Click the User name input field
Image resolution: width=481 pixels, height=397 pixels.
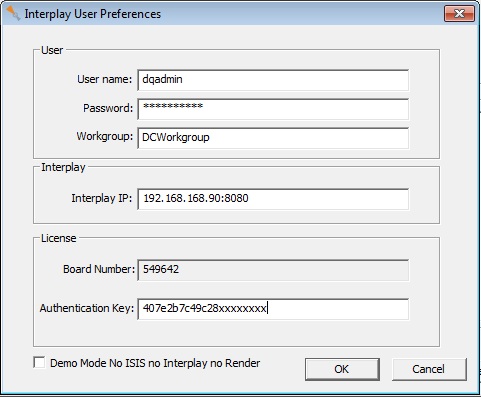[x=273, y=80]
